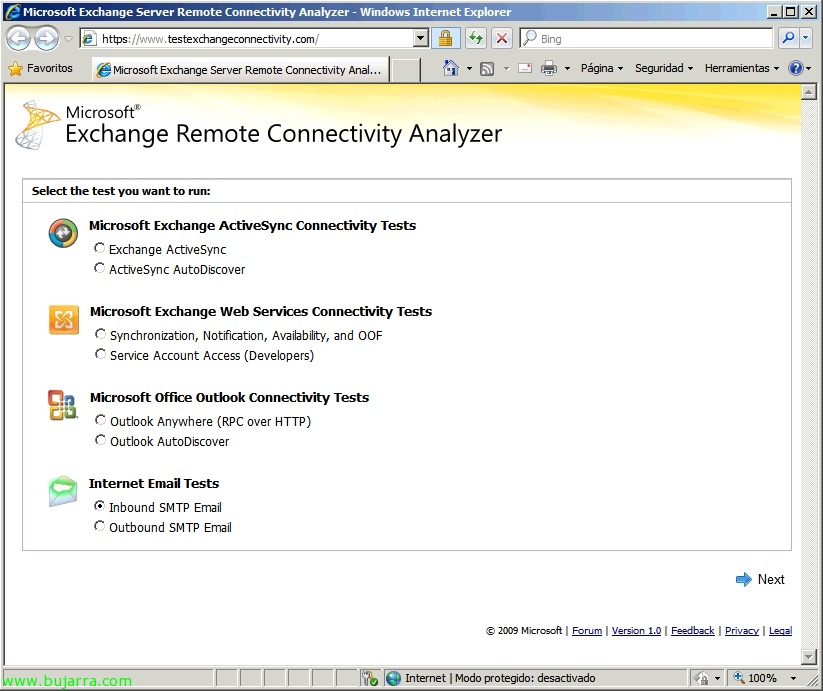Open the Version 1.0 link
The image size is (823, 691).
636,631
